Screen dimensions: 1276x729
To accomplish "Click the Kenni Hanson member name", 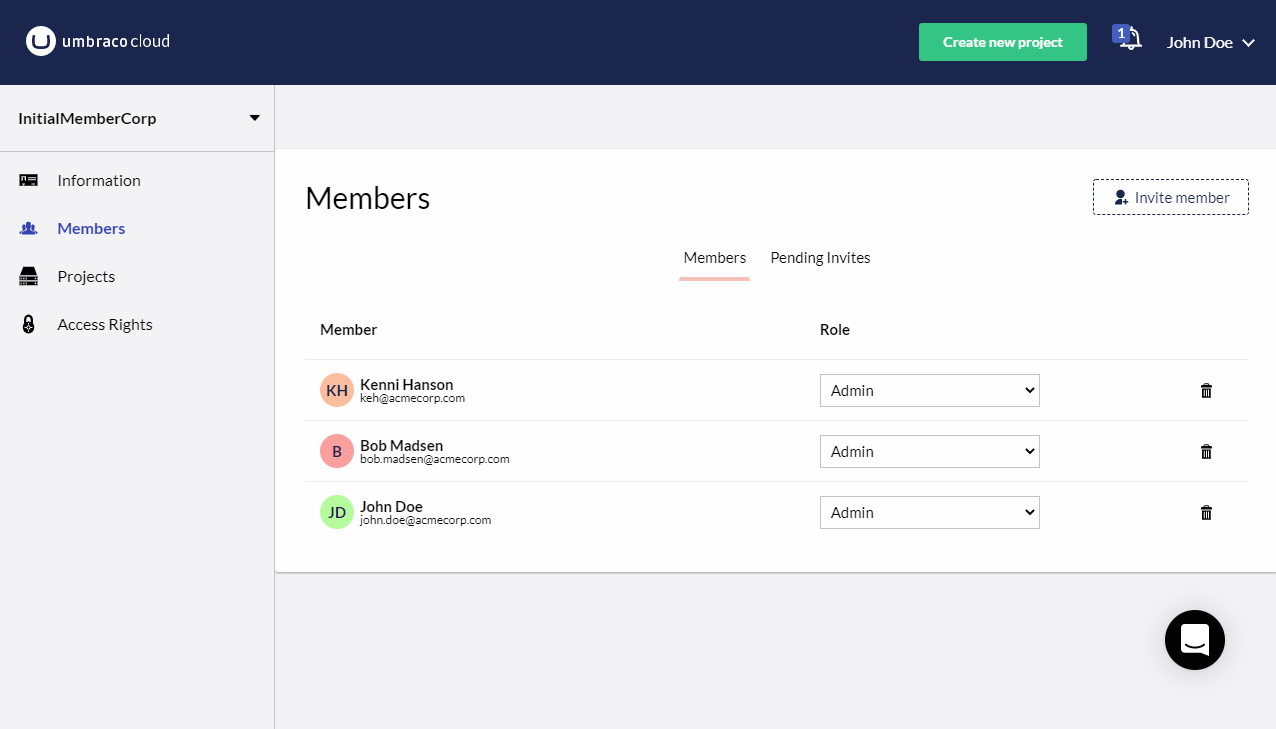I will coord(406,384).
